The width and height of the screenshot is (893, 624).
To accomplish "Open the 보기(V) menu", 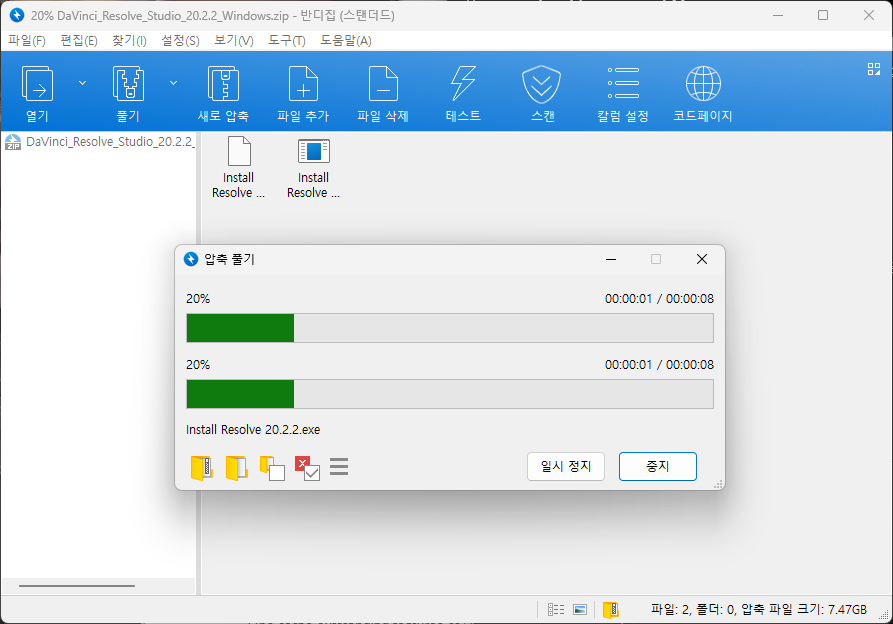I will pyautogui.click(x=234, y=40).
